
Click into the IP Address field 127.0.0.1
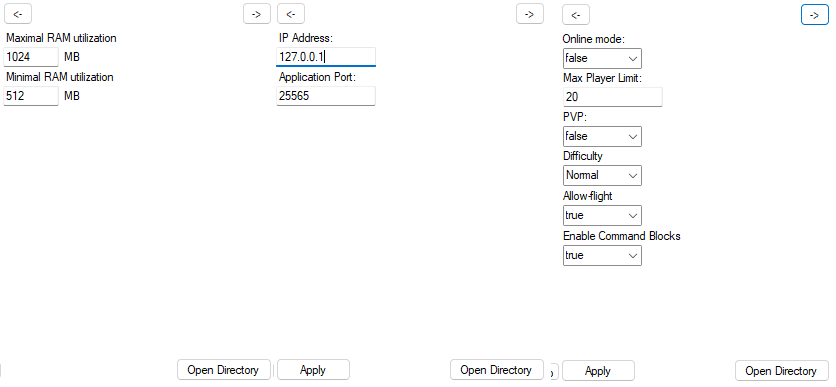point(326,57)
